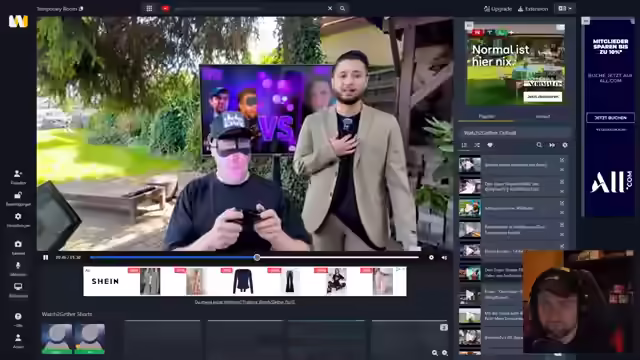640x360 pixels.
Task: Click JETZT BUCHEN in the ALL.com ad
Action: (610, 118)
